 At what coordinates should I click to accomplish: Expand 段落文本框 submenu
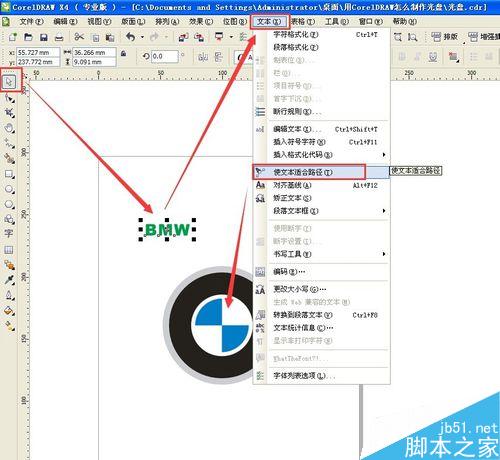click(x=384, y=211)
